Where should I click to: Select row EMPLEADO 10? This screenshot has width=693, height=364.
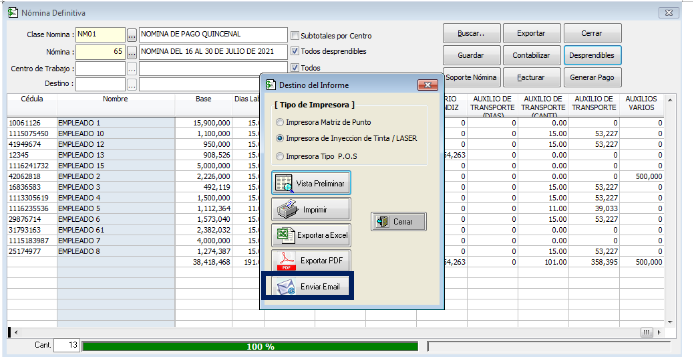coord(81,133)
